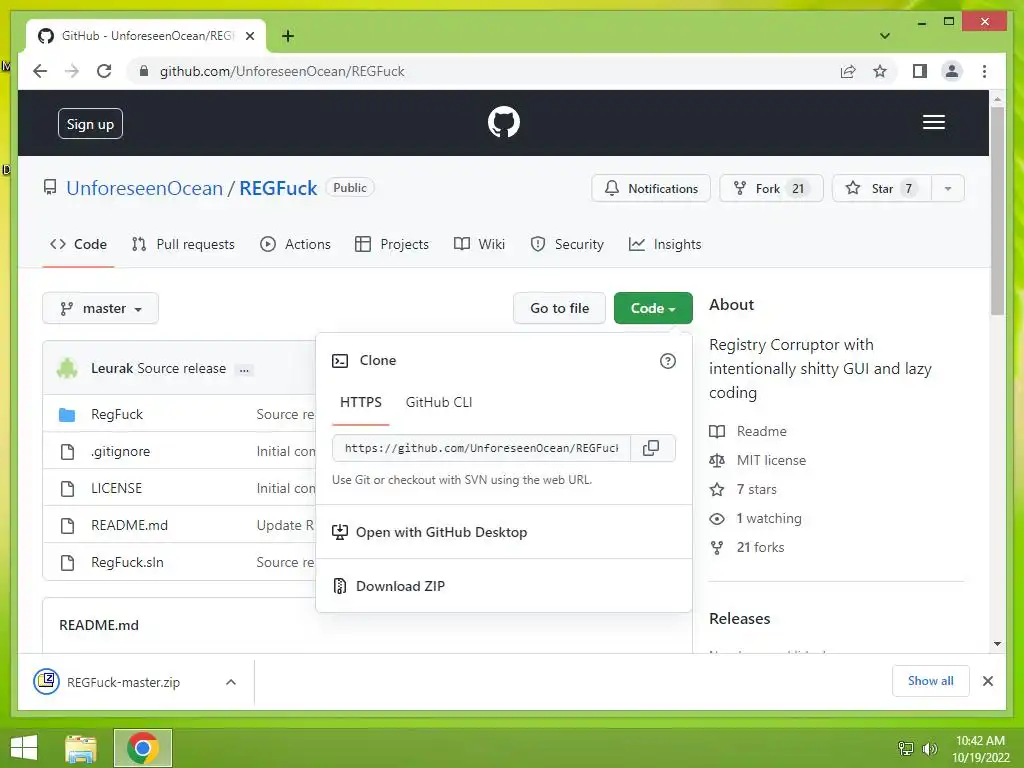
Task: Click the REGFuck-master.zip file icon
Action: tap(46, 681)
